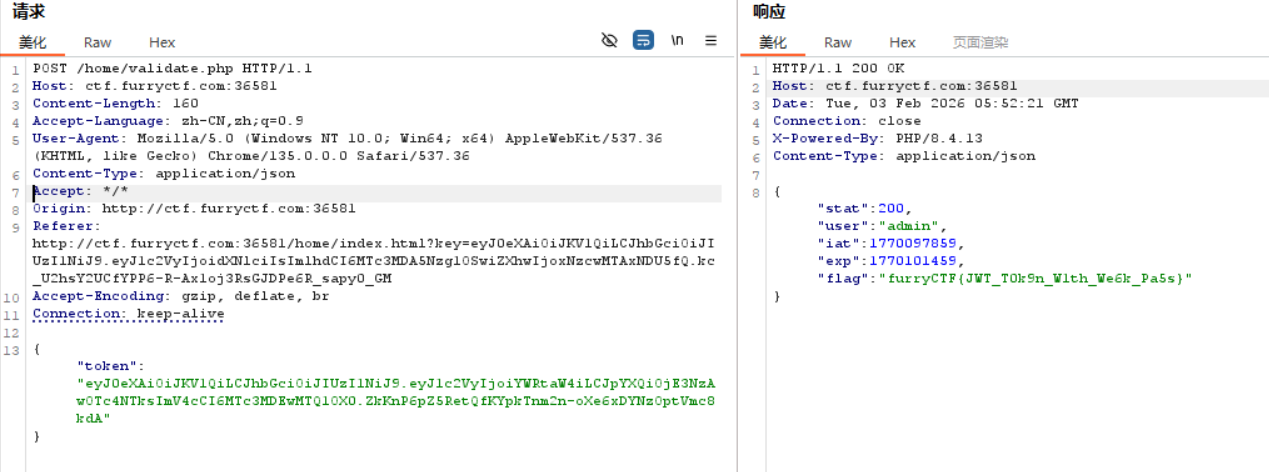The image size is (1269, 472).
Task: Open the response Raw tab
Action: [838, 42]
